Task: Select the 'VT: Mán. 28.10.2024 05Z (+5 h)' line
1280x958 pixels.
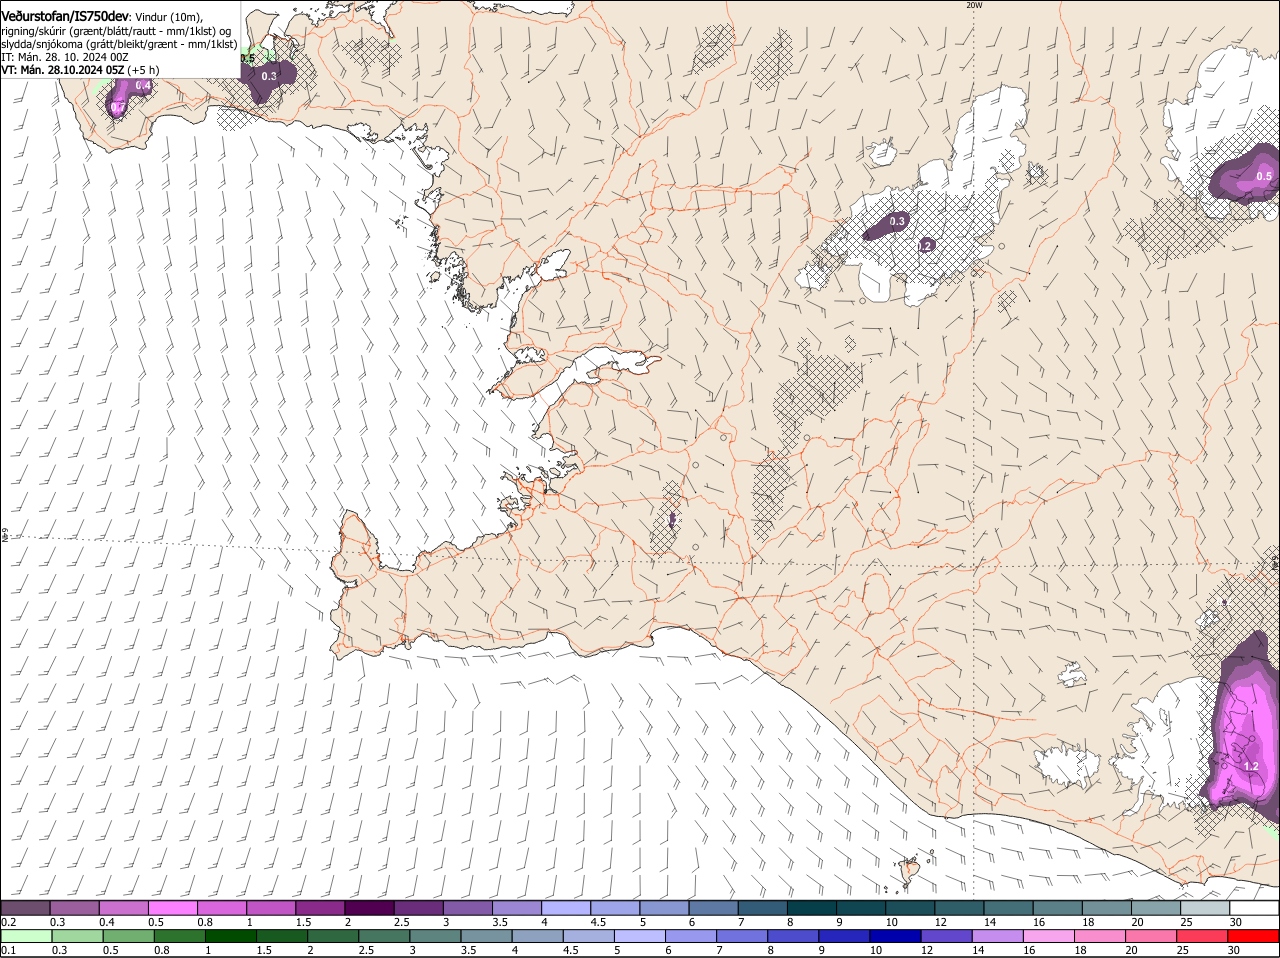Action: (x=80, y=70)
